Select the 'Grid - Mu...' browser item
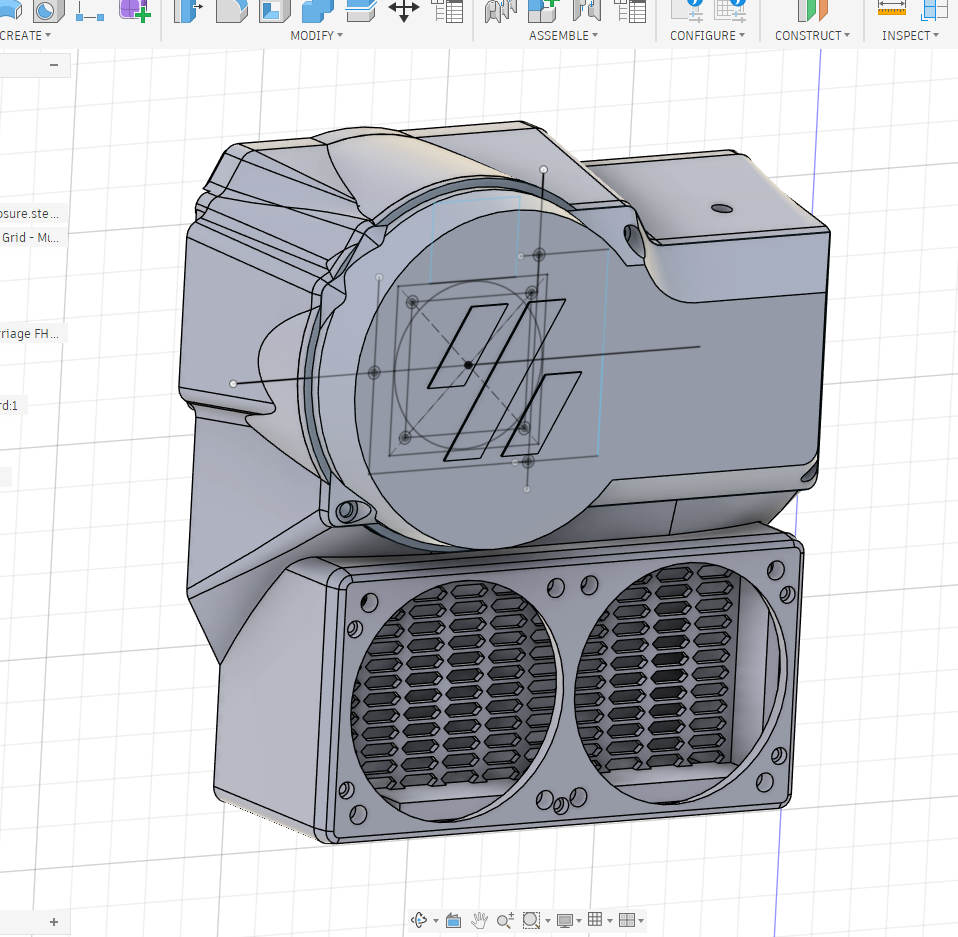958x937 pixels. coord(30,238)
